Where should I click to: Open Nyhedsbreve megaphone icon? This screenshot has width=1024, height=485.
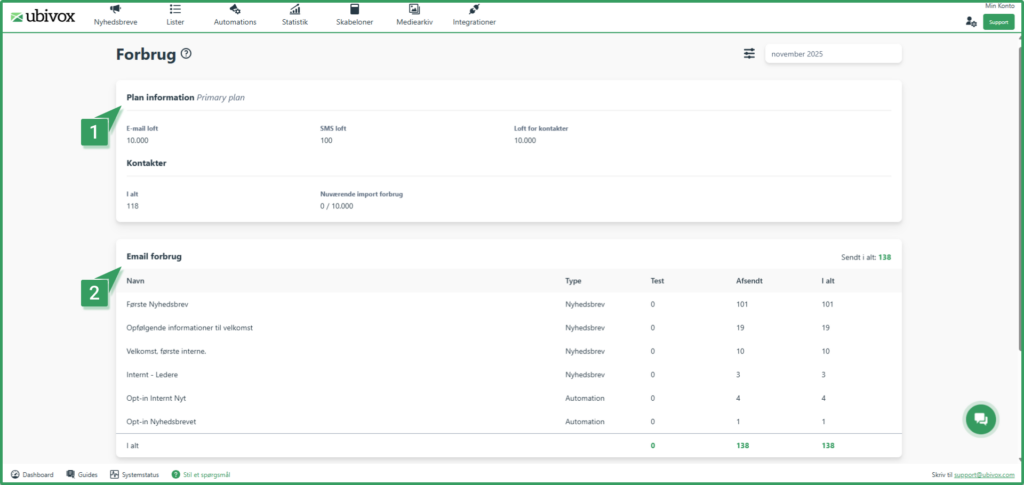(x=115, y=9)
